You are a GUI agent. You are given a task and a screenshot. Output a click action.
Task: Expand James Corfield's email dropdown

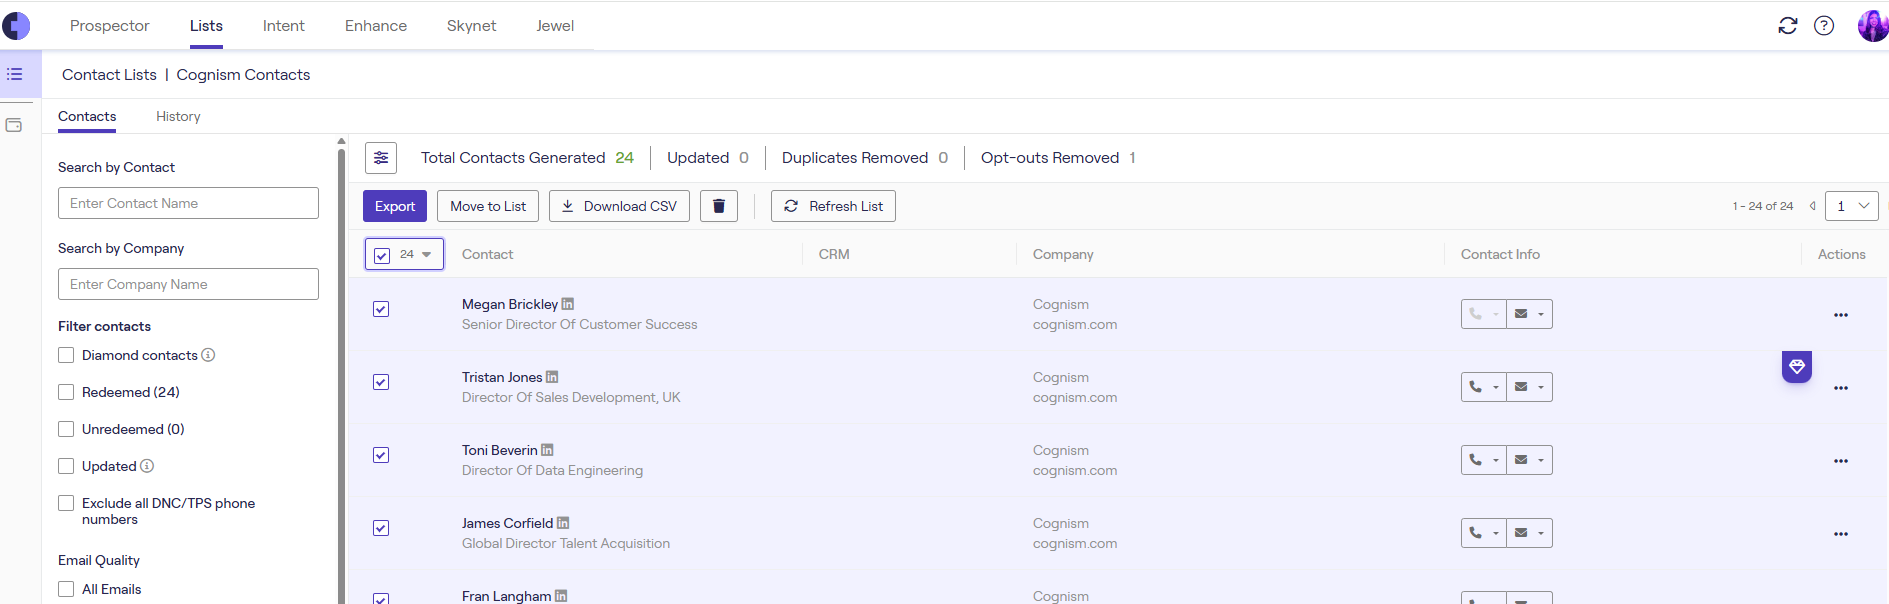(x=1540, y=533)
